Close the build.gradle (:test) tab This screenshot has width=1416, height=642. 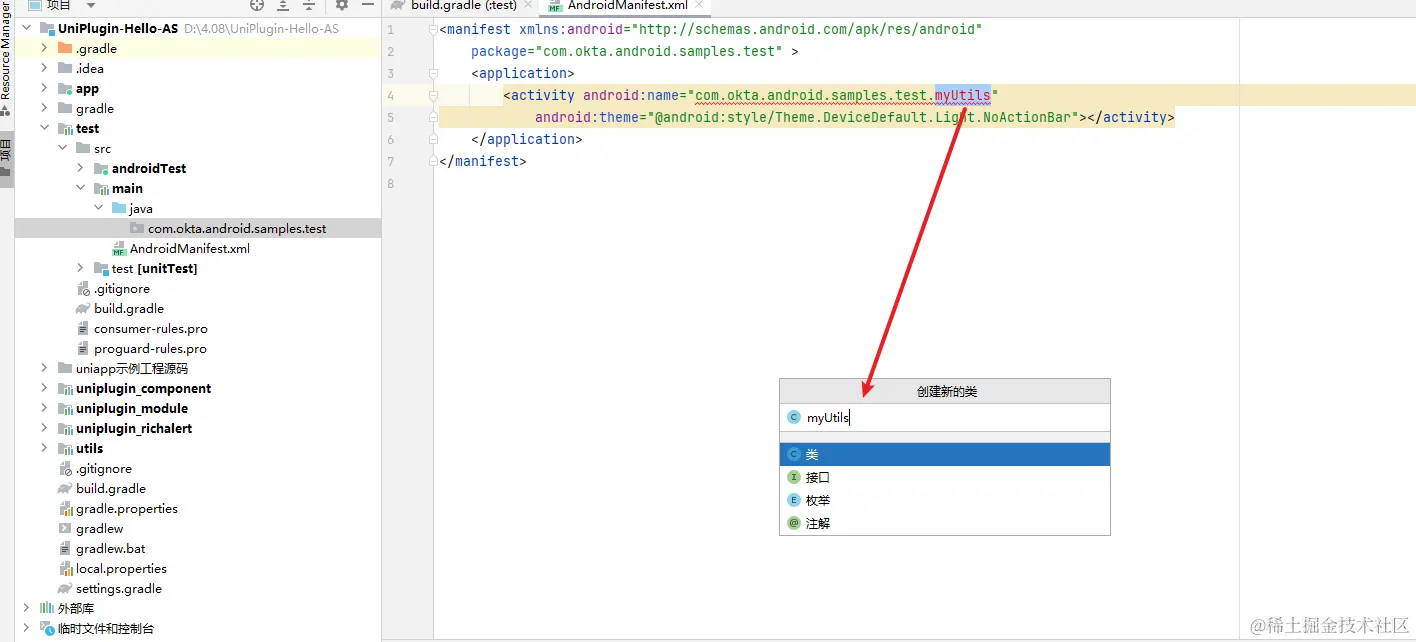point(528,5)
